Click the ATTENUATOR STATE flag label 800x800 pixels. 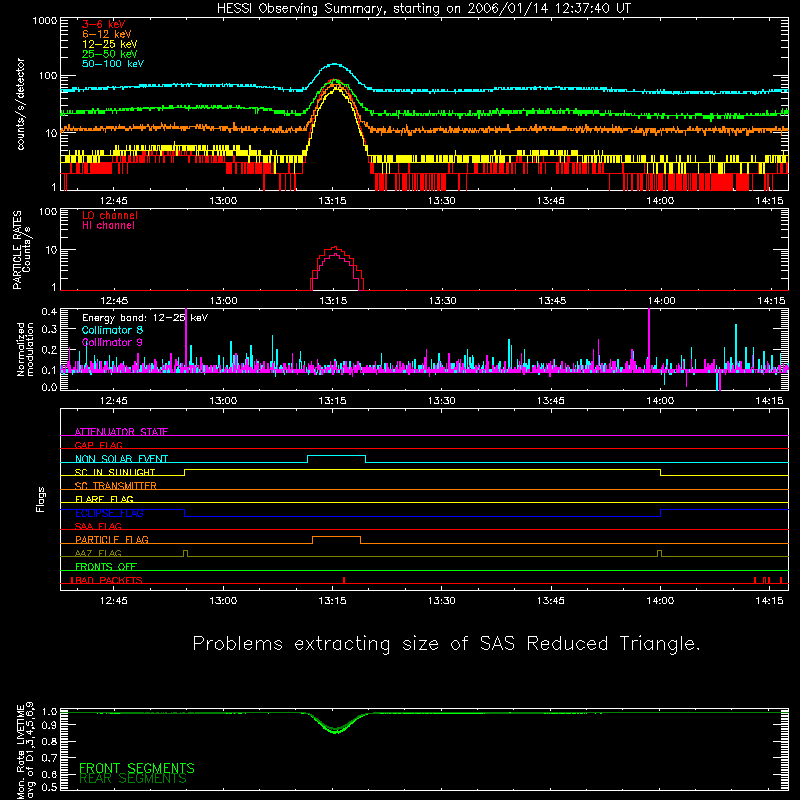point(121,432)
